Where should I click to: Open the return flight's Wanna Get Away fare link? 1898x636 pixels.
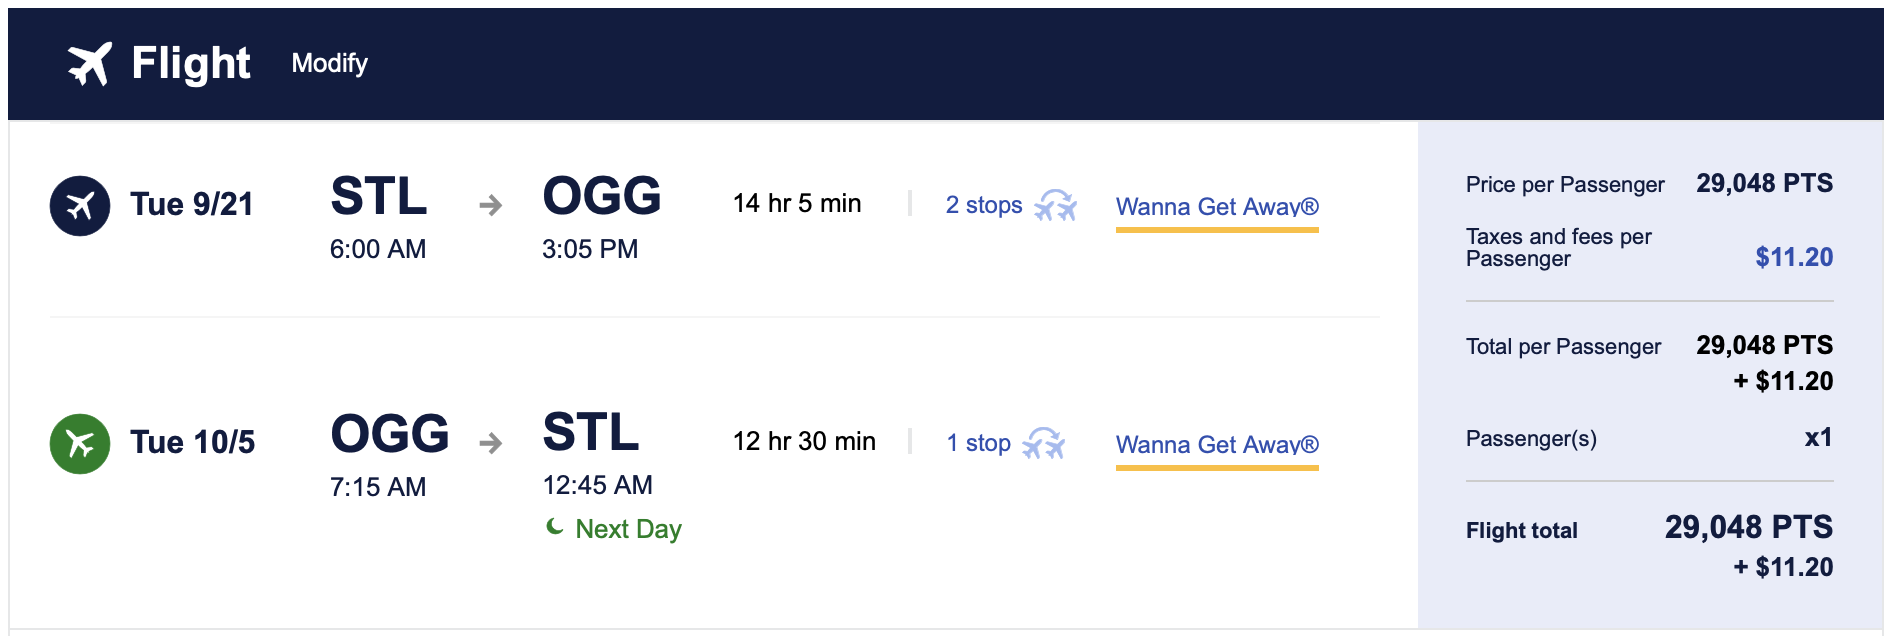[1217, 445]
